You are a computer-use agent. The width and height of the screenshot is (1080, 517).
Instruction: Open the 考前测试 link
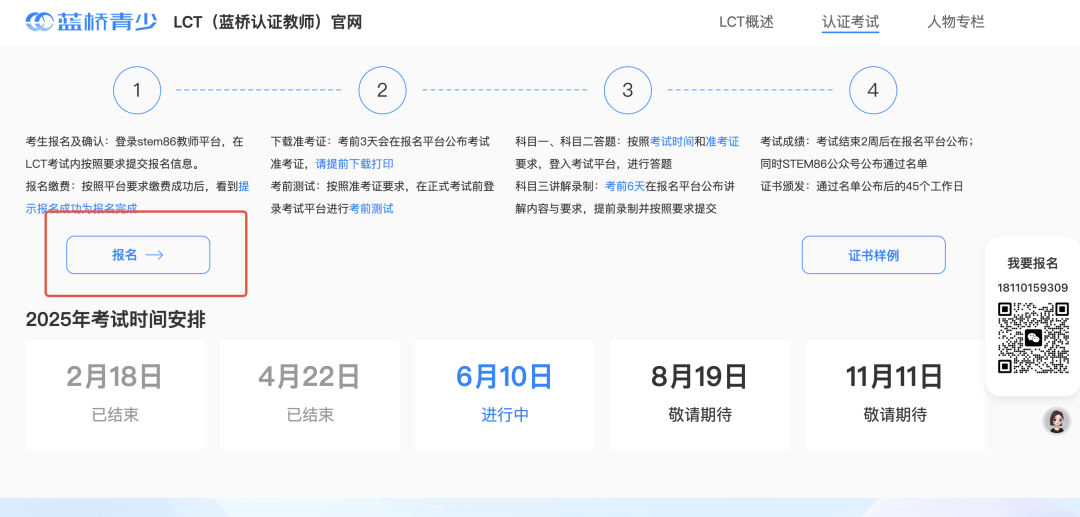point(371,208)
